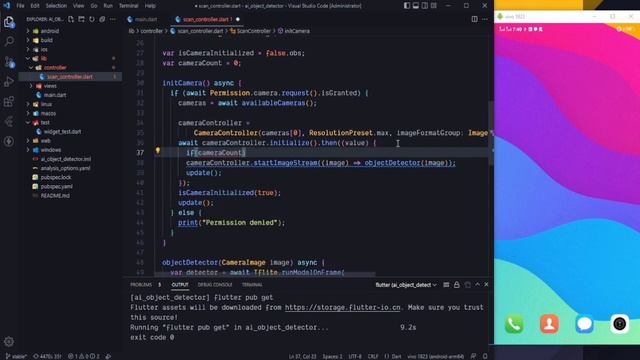Screen dimensions: 640x360
Task: Open the Terminal menu
Action: (128, 6)
